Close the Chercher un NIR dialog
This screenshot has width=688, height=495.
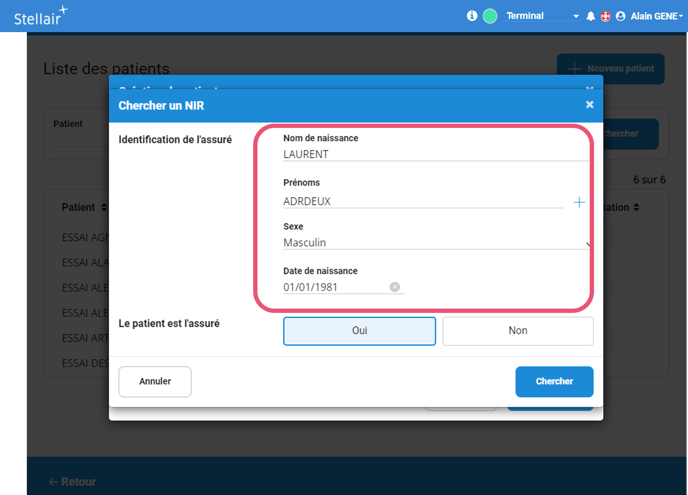(x=589, y=105)
